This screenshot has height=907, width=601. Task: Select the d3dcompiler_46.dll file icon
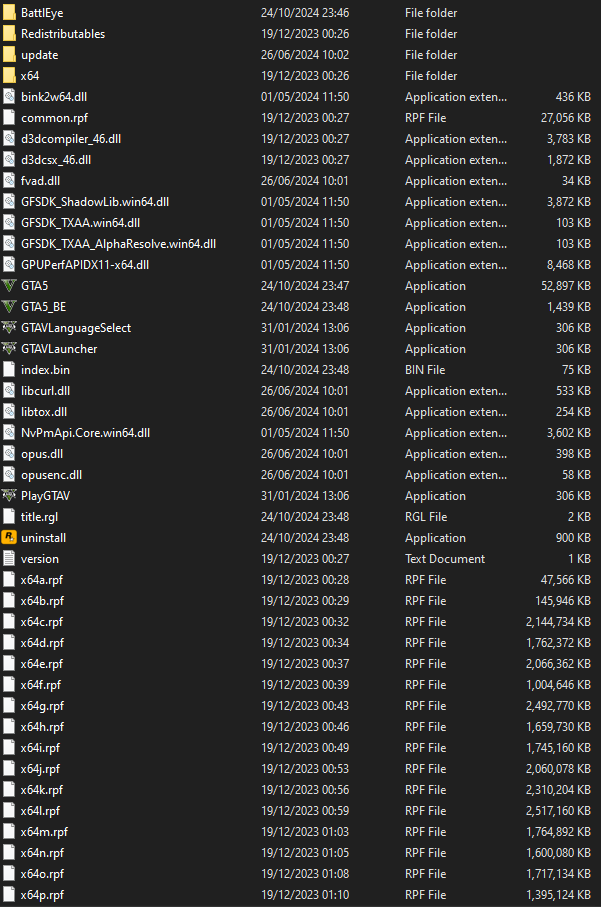[x=9, y=139]
